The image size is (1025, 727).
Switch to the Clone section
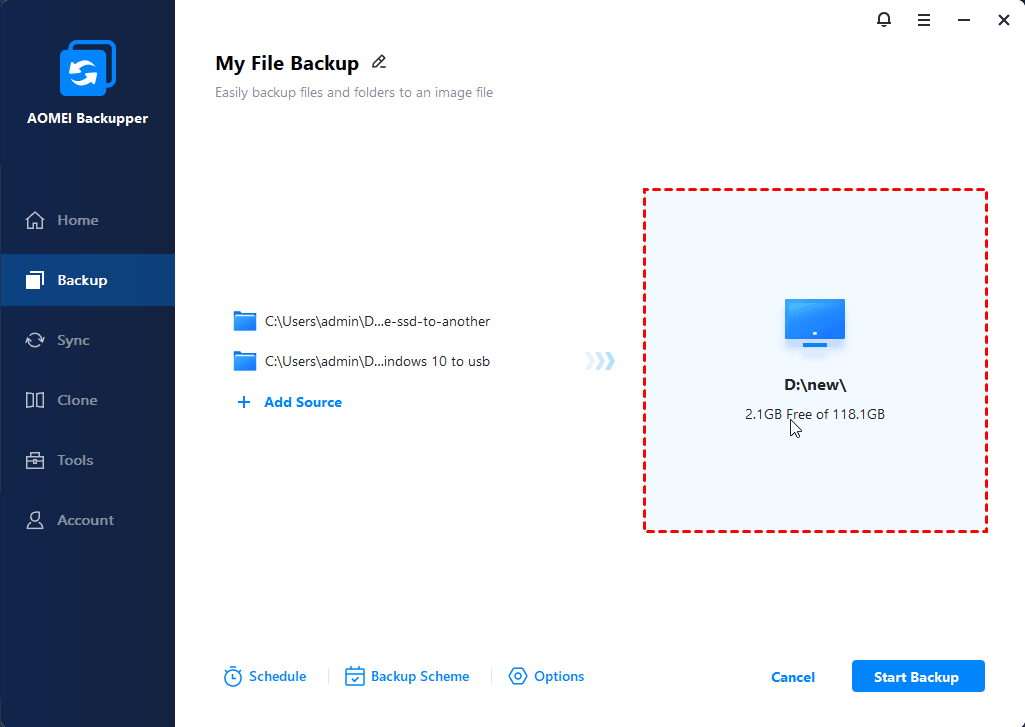click(x=77, y=400)
